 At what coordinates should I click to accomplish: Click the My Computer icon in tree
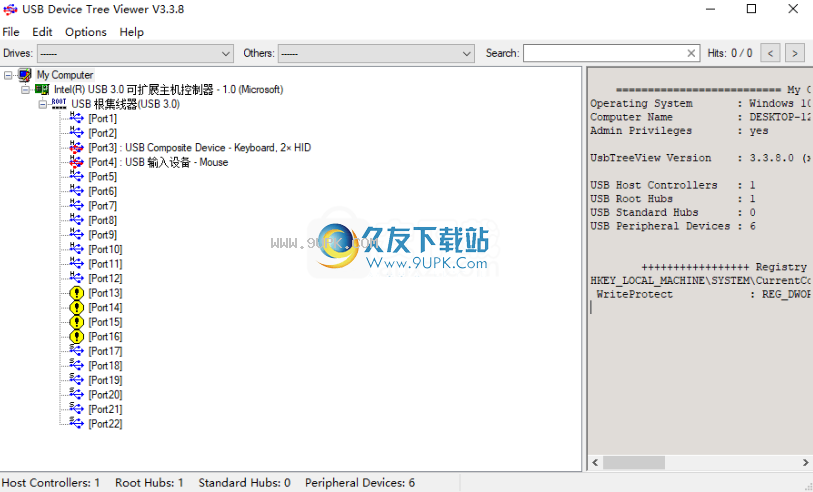[24, 75]
